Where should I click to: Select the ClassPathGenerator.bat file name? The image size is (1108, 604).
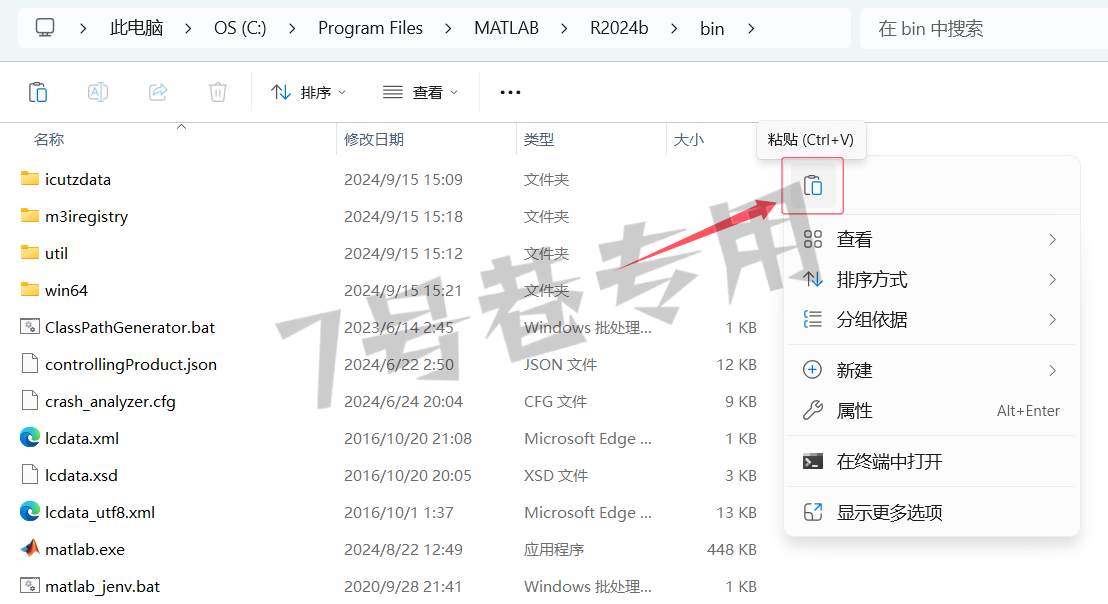130,327
